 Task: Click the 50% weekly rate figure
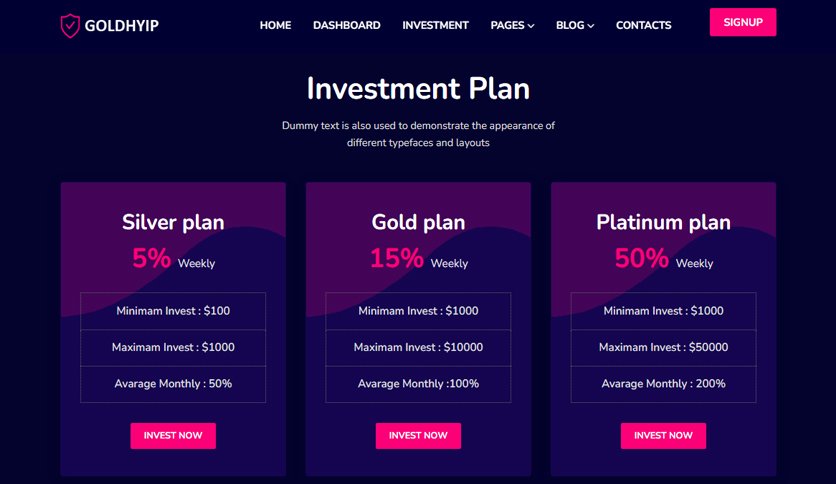tap(641, 259)
